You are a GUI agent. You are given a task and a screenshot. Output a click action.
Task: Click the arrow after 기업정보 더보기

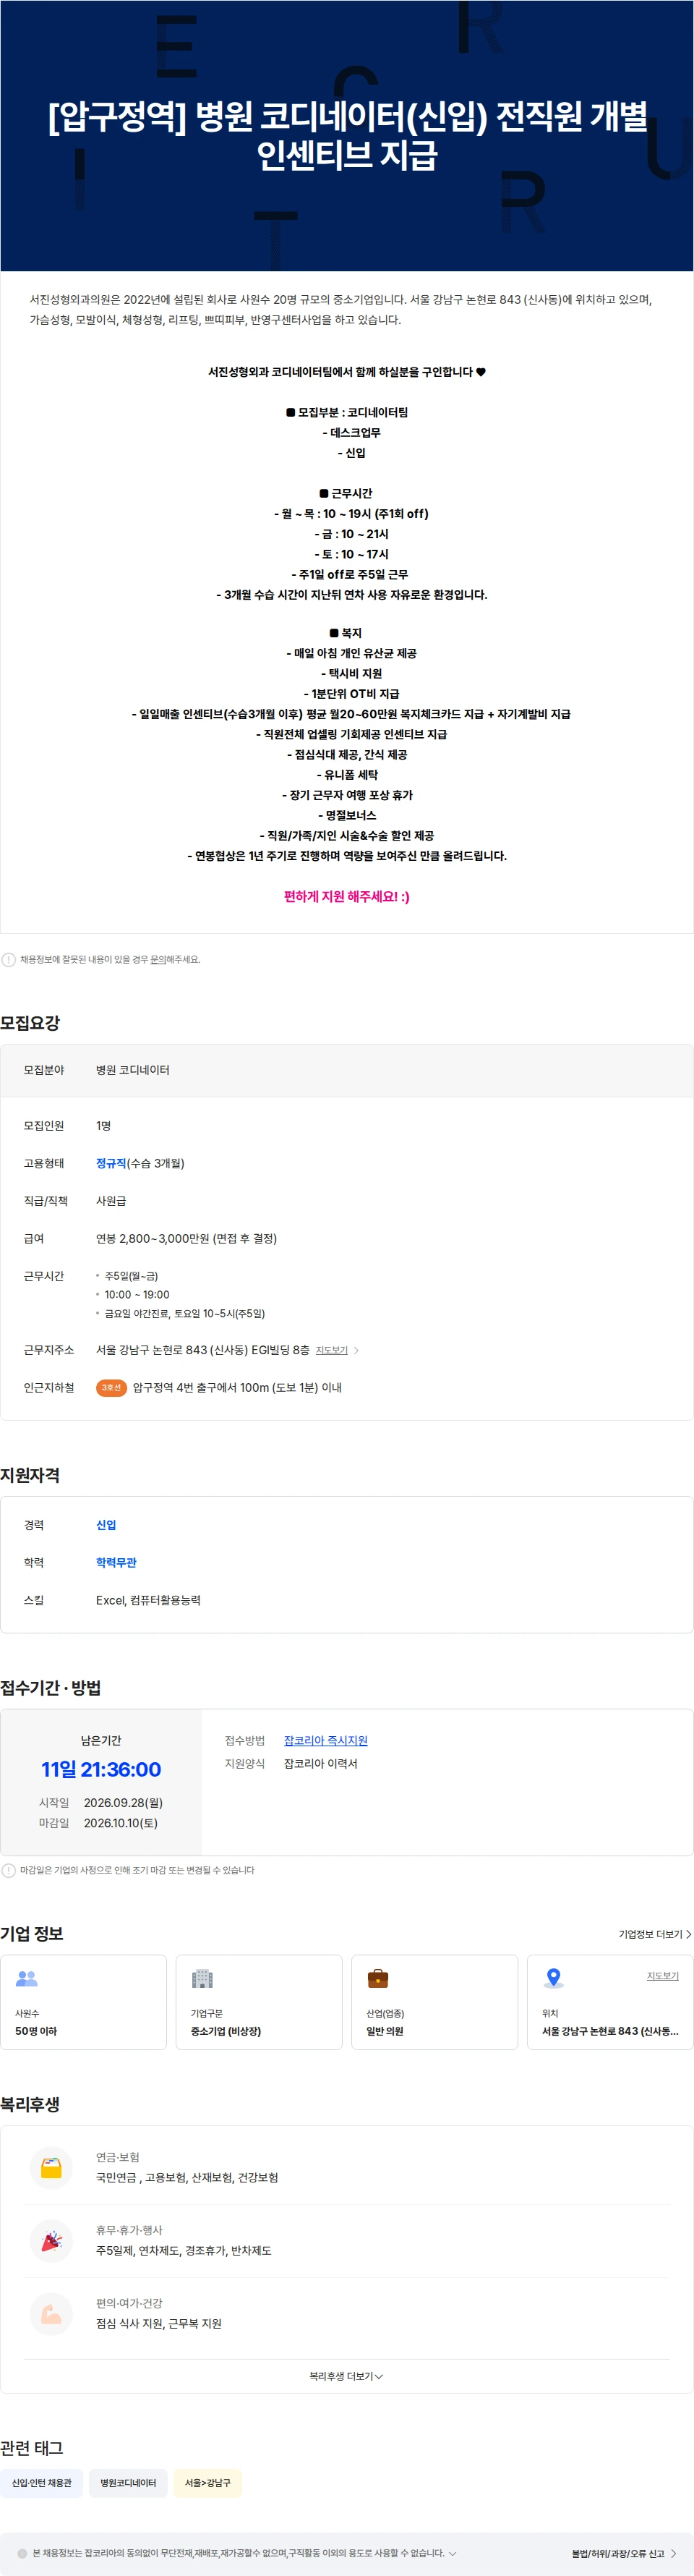tap(688, 1934)
